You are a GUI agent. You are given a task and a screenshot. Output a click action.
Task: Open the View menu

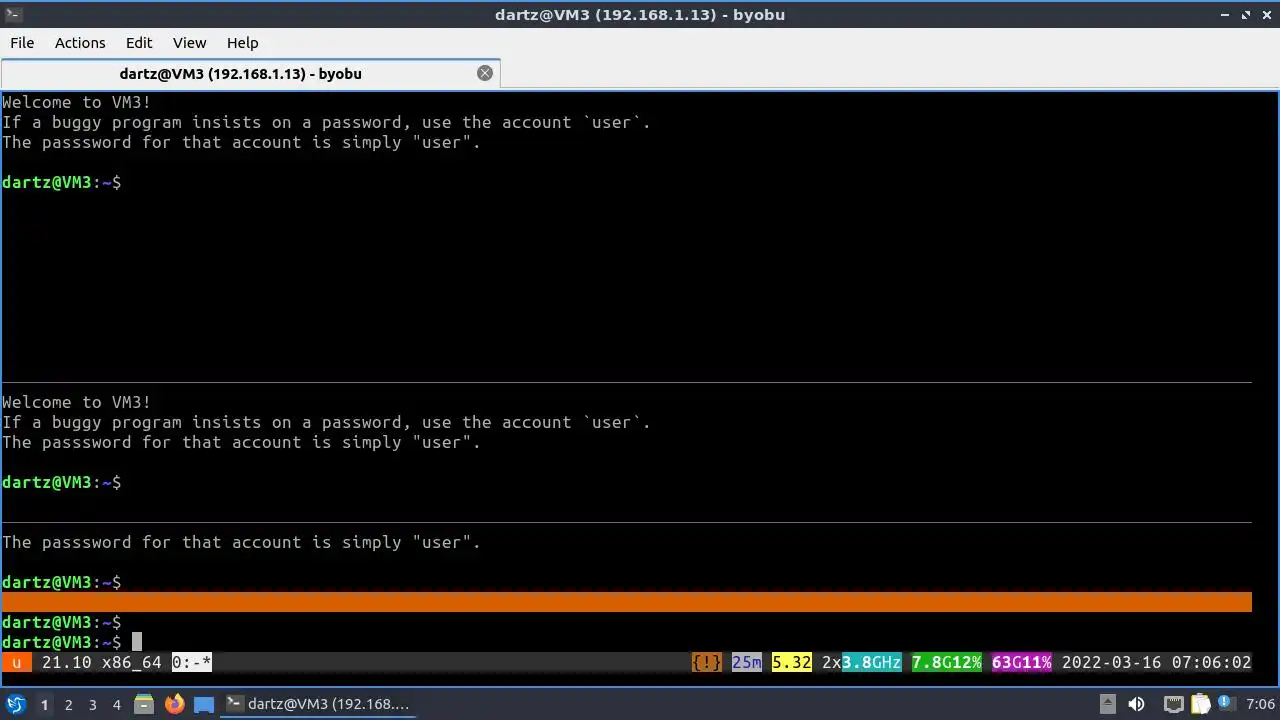coord(189,43)
